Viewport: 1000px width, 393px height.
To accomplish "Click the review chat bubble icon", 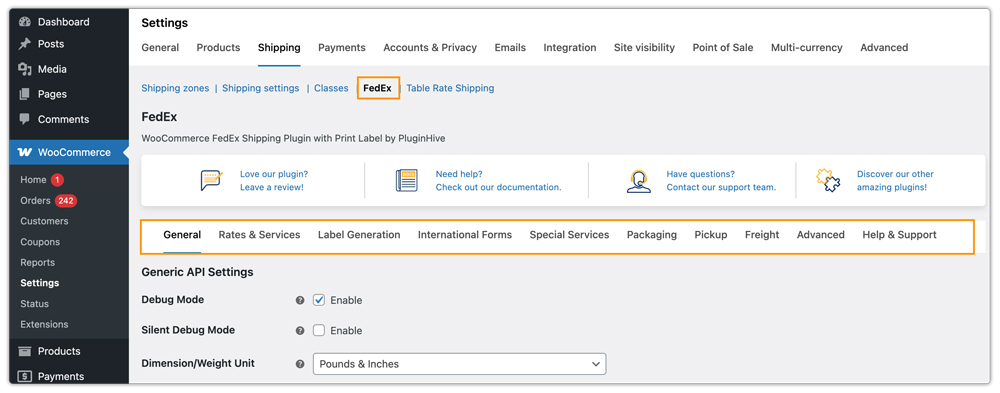I will 211,181.
